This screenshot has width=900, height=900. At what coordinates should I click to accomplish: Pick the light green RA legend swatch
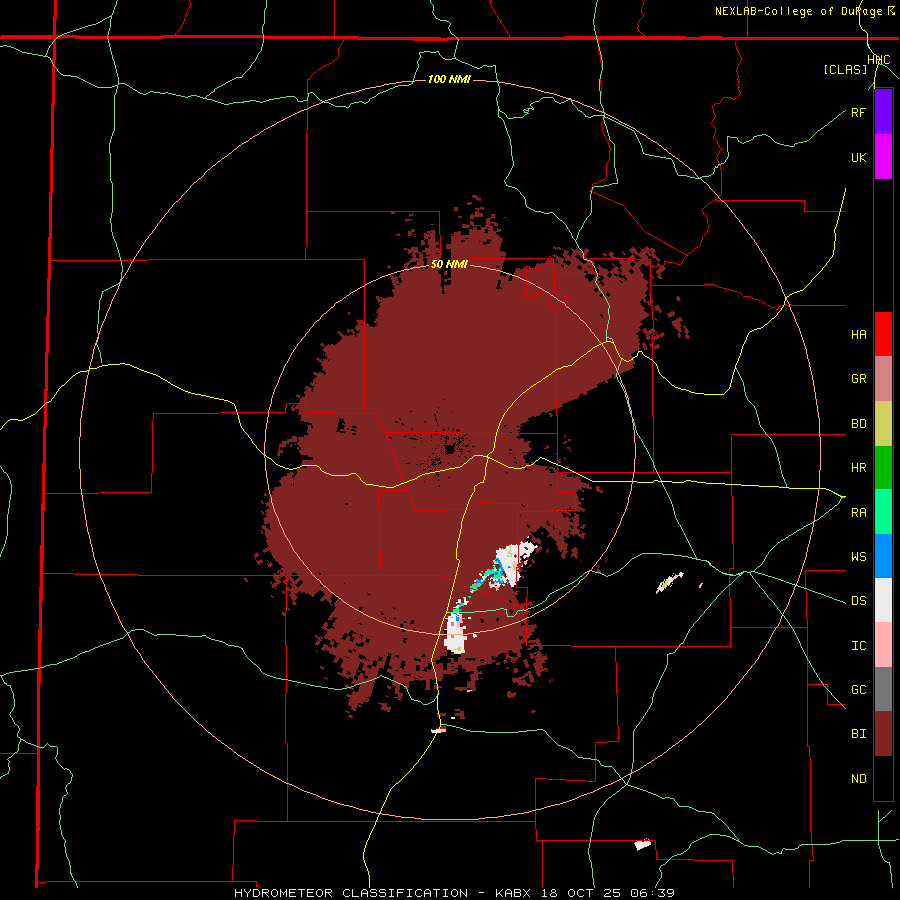point(883,512)
